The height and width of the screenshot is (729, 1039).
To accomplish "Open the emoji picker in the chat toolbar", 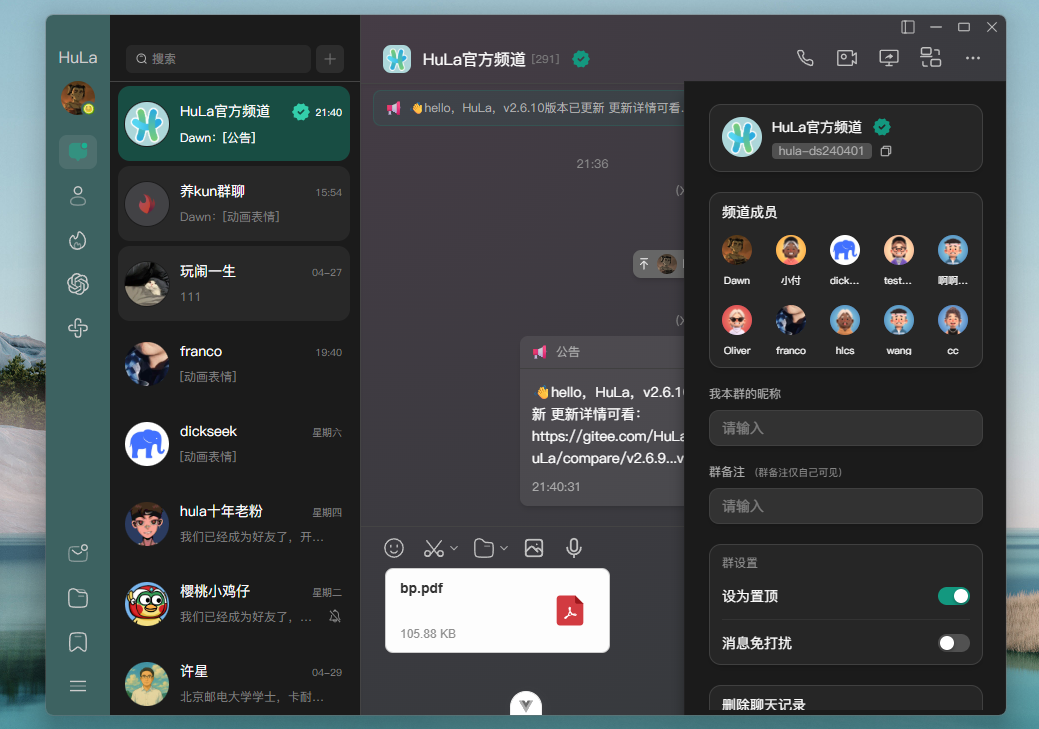I will [x=394, y=548].
